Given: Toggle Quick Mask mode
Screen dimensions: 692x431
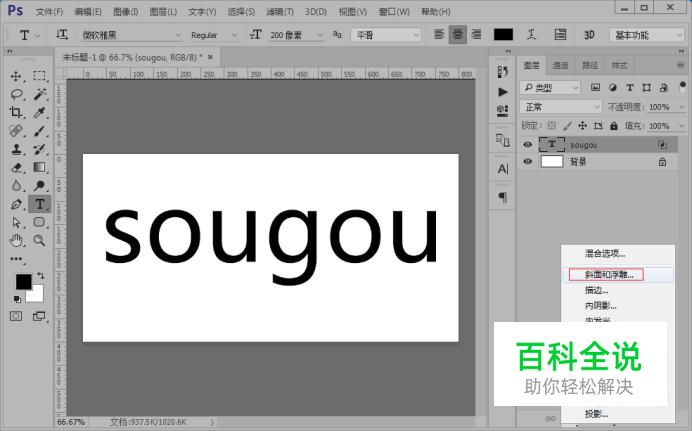Looking at the screenshot, I should pyautogui.click(x=16, y=316).
